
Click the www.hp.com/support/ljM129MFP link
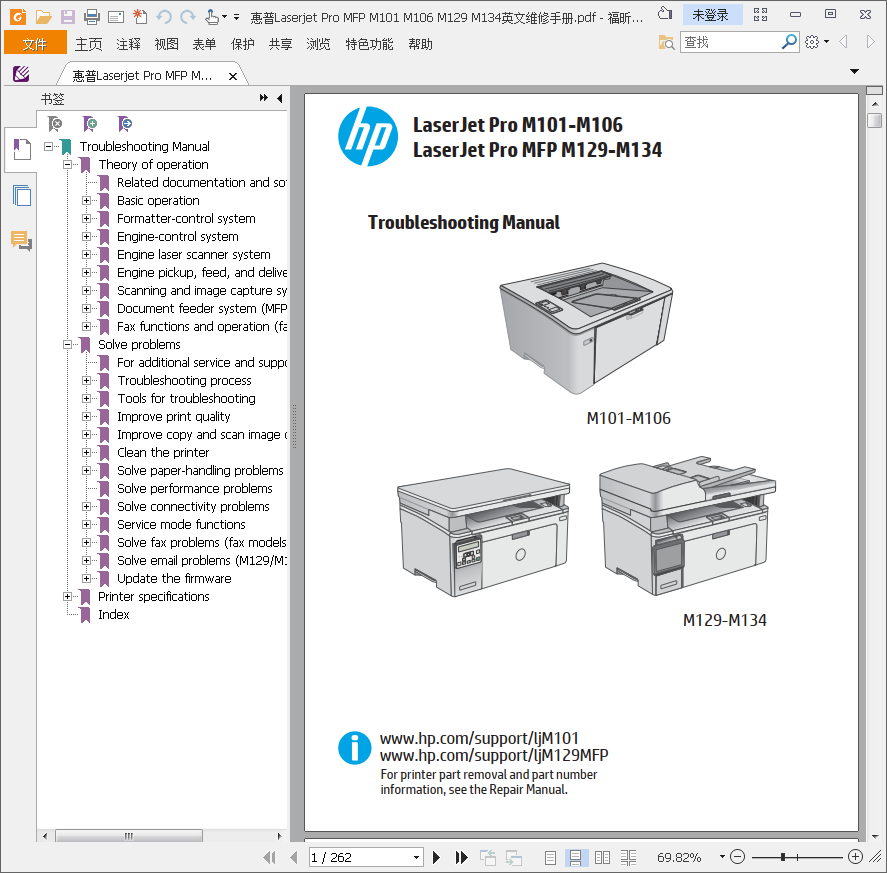click(494, 755)
